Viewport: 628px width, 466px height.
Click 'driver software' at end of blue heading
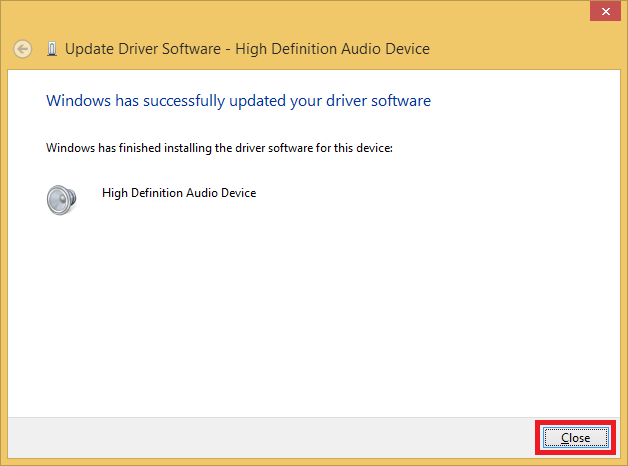(378, 101)
